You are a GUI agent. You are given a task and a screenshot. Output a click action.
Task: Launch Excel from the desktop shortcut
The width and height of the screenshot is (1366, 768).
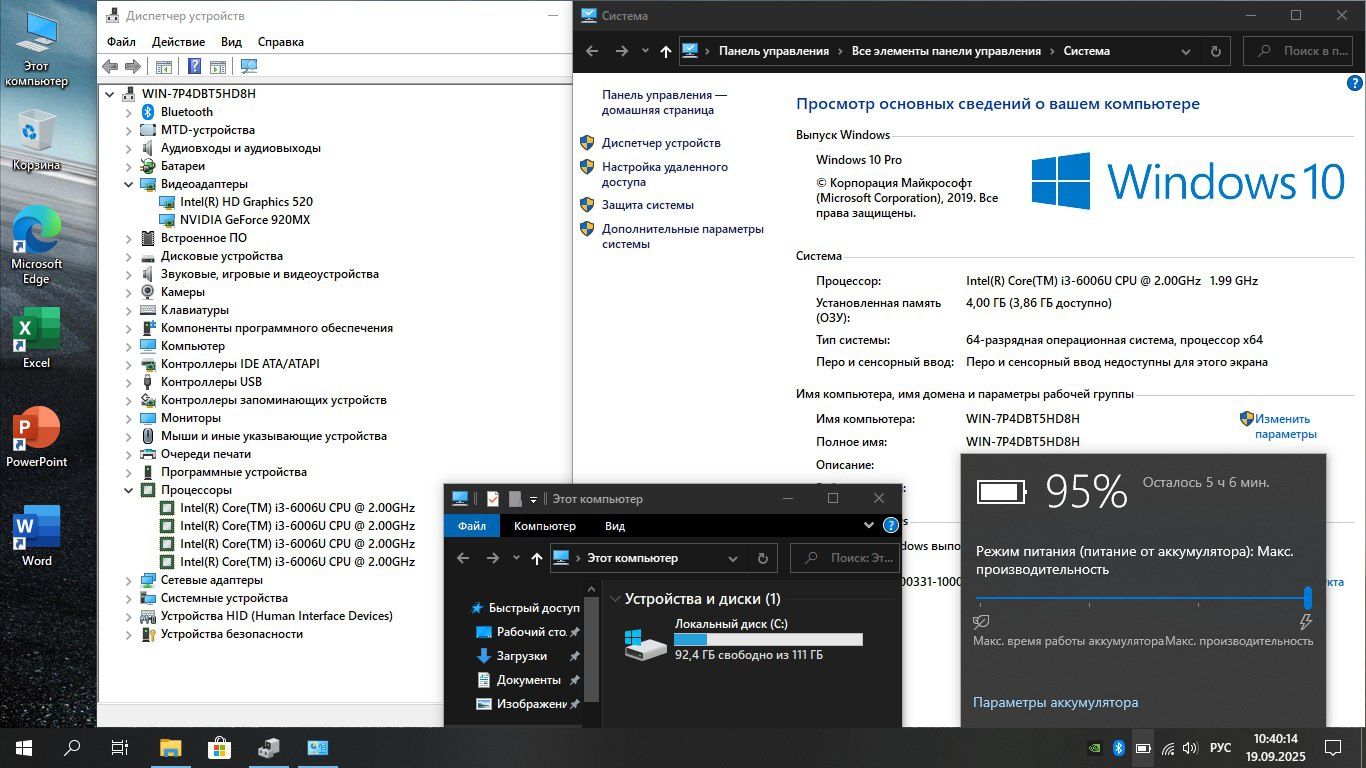36,338
